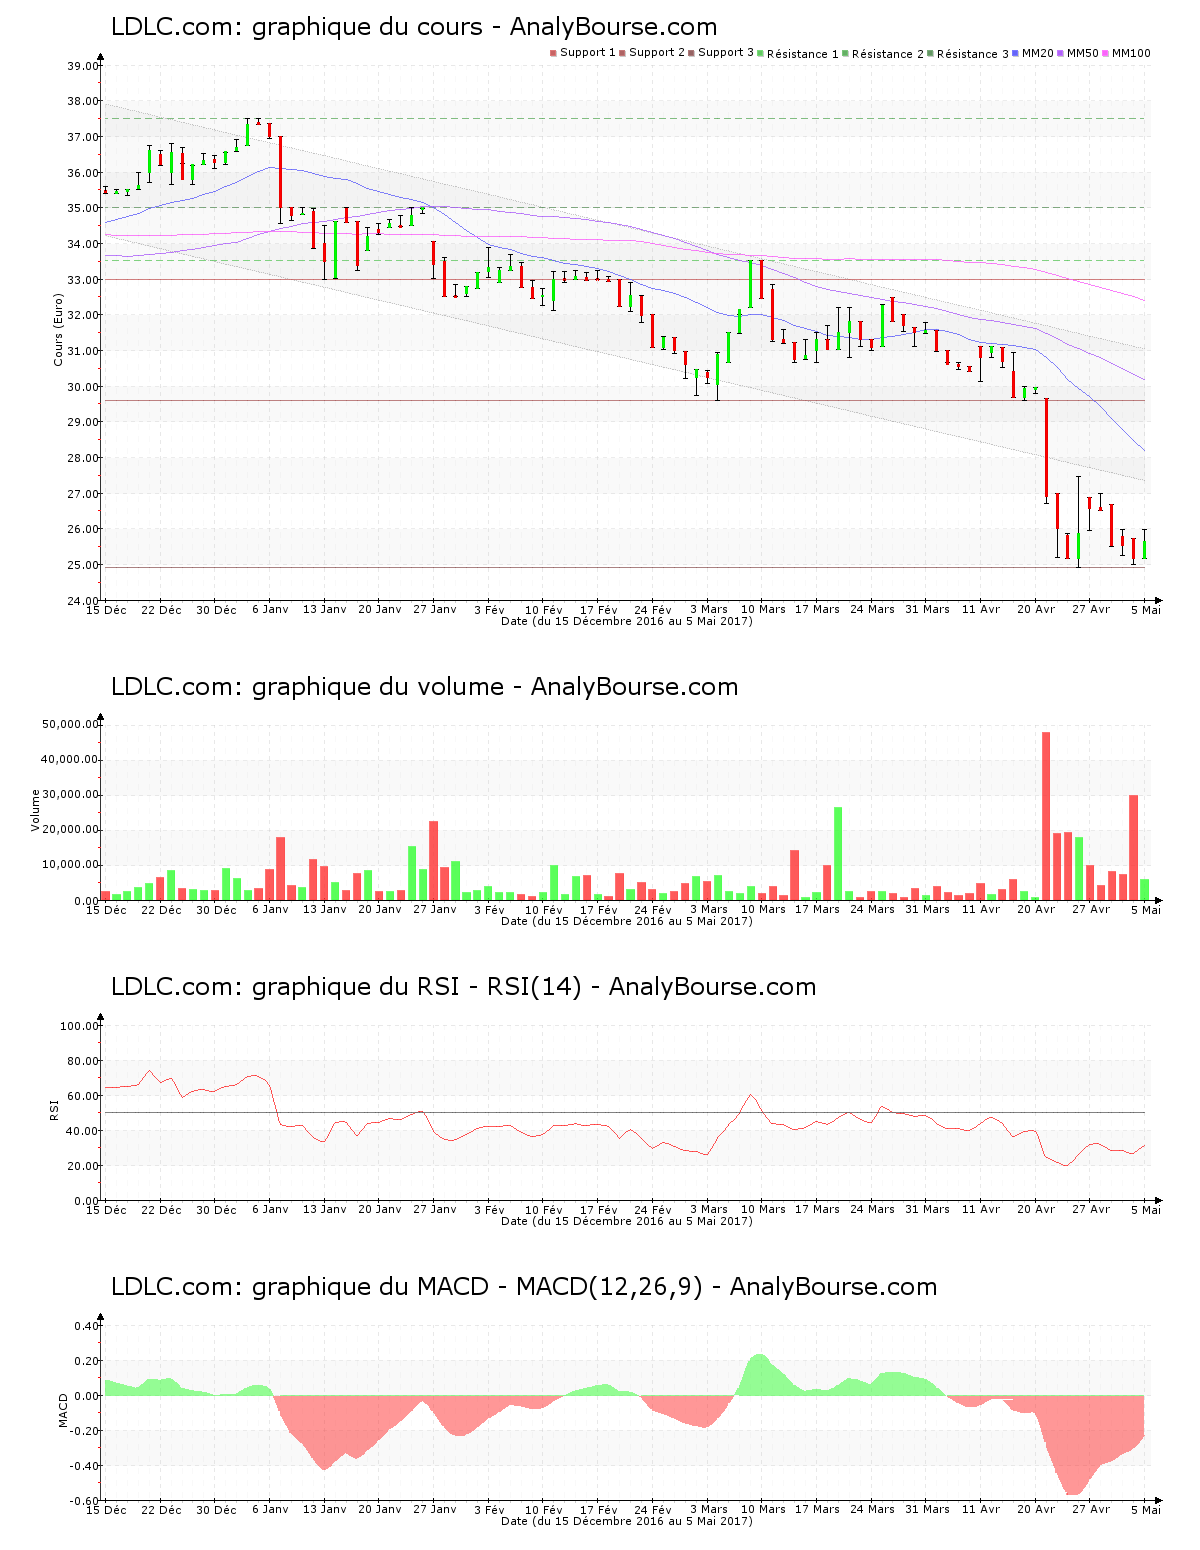This screenshot has height=1550, width=1200.
Task: Click the 'graphique du cours' chart title
Action: tap(414, 27)
